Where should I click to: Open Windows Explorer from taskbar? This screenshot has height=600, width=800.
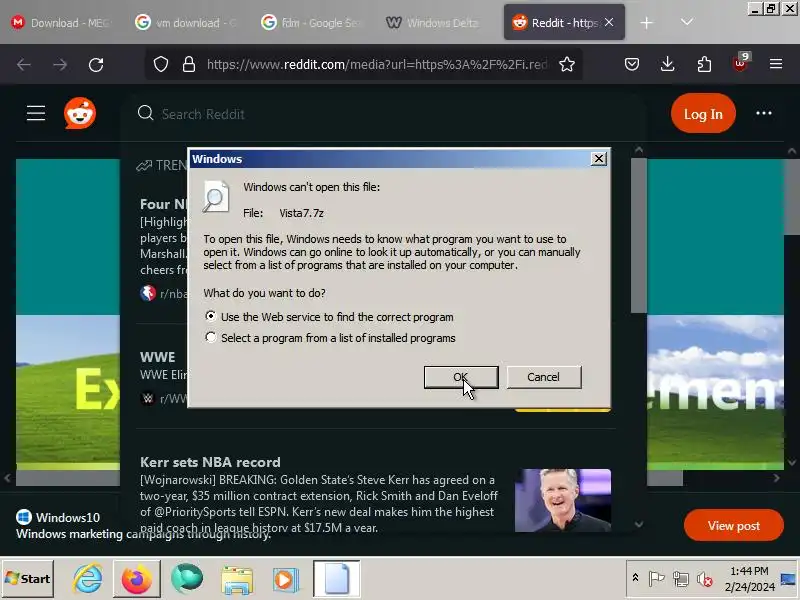(237, 580)
